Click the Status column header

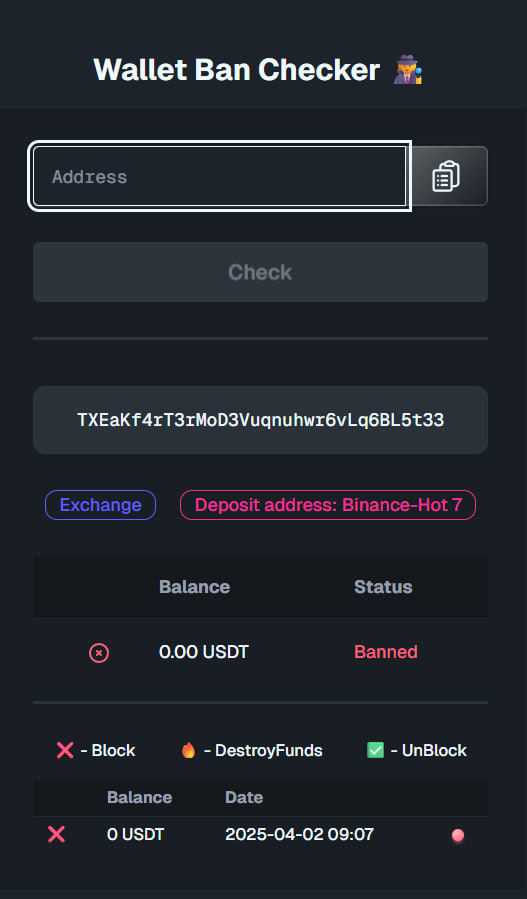(x=383, y=587)
